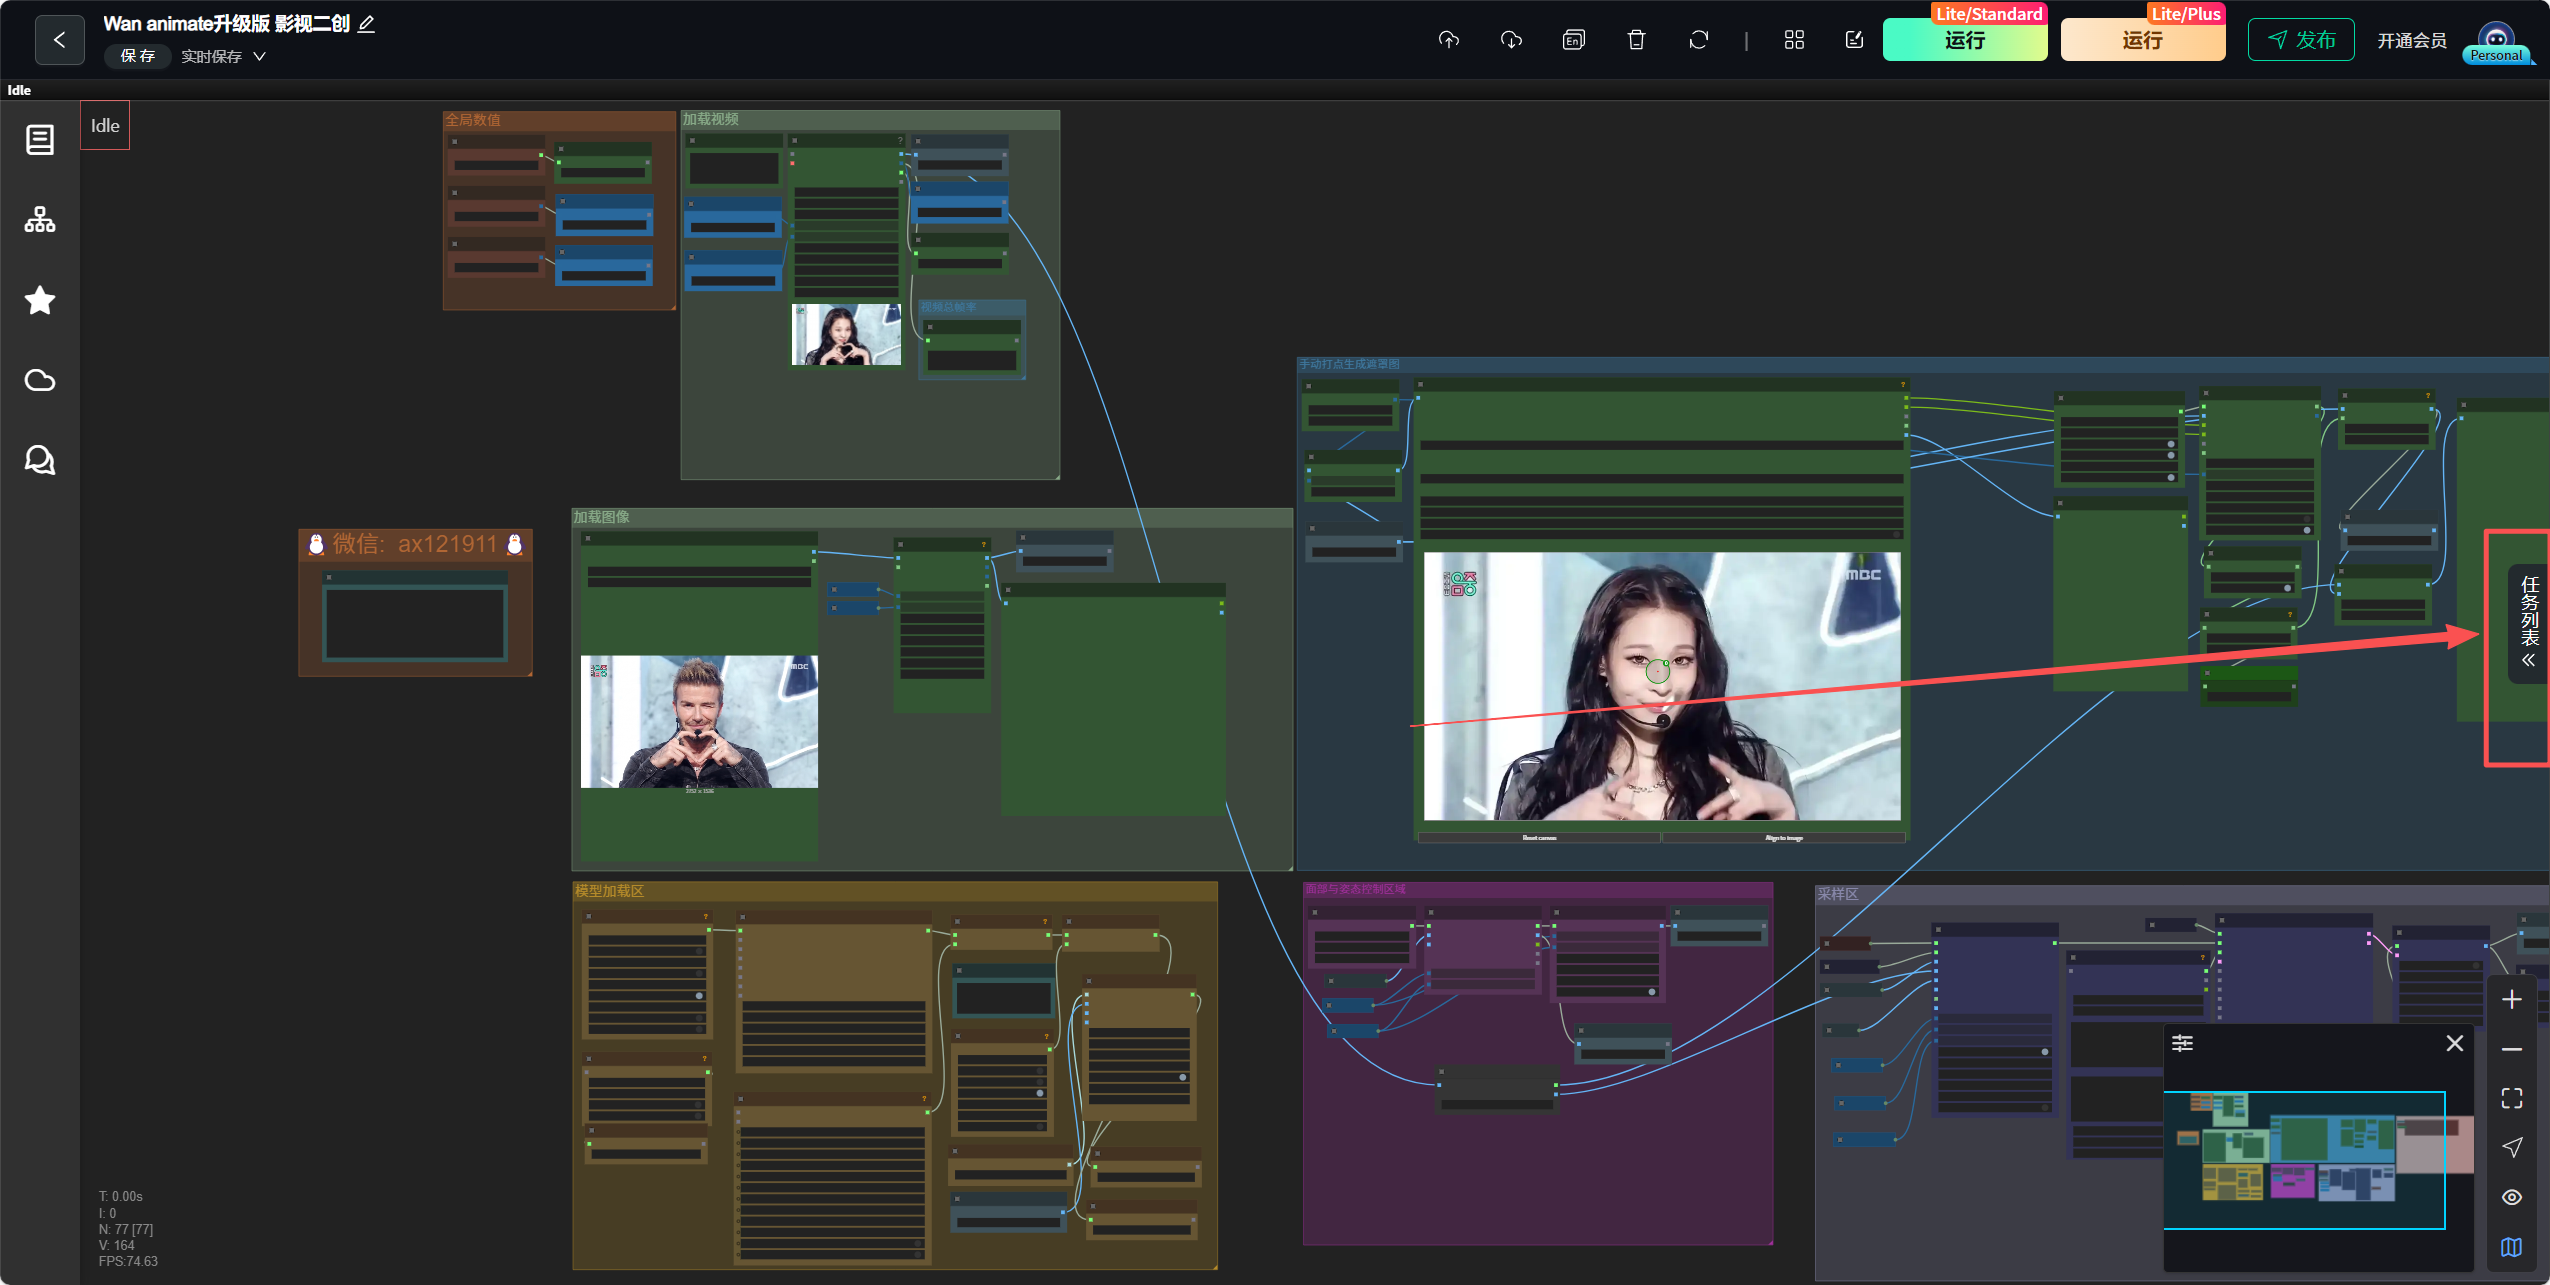Open the node tree sidebar icon

(x=40, y=219)
